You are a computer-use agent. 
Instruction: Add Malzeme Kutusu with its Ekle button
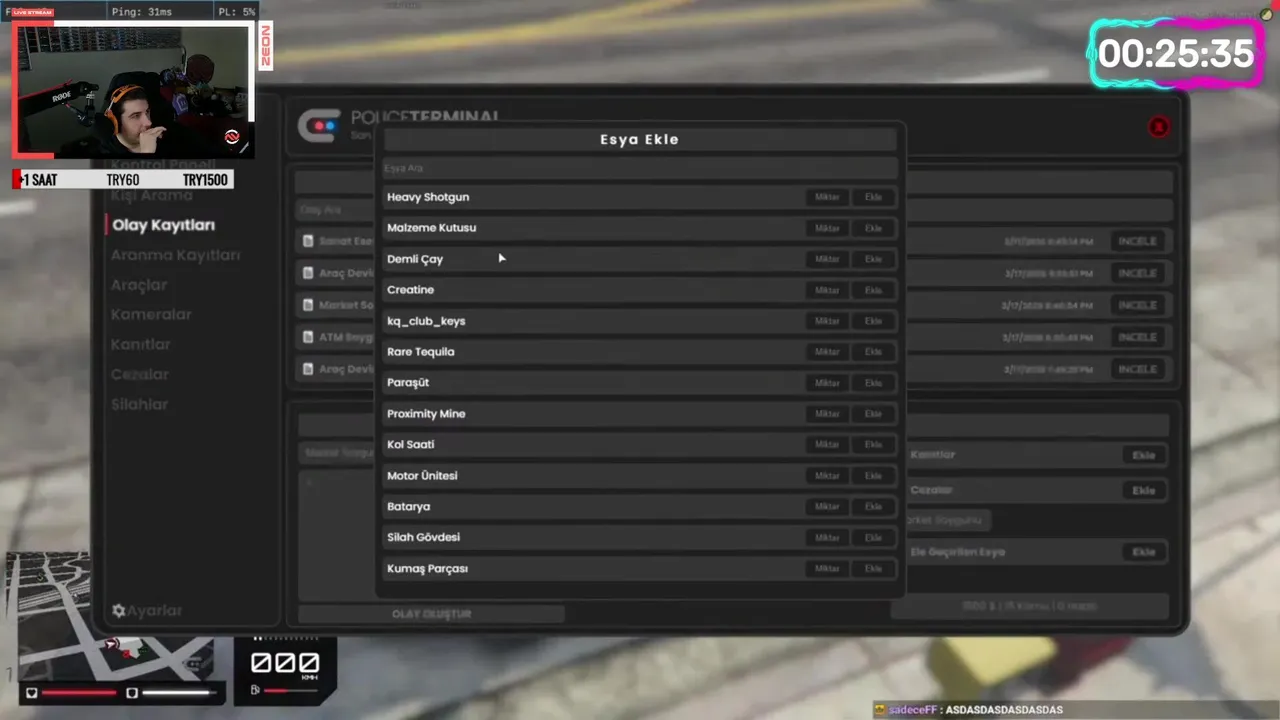click(x=873, y=229)
